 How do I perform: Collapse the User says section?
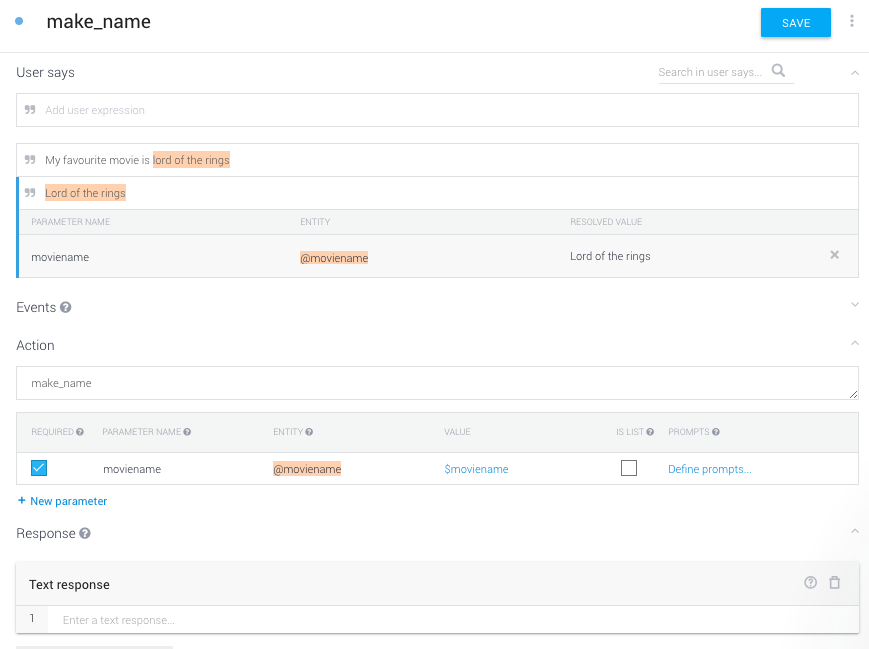tap(854, 72)
